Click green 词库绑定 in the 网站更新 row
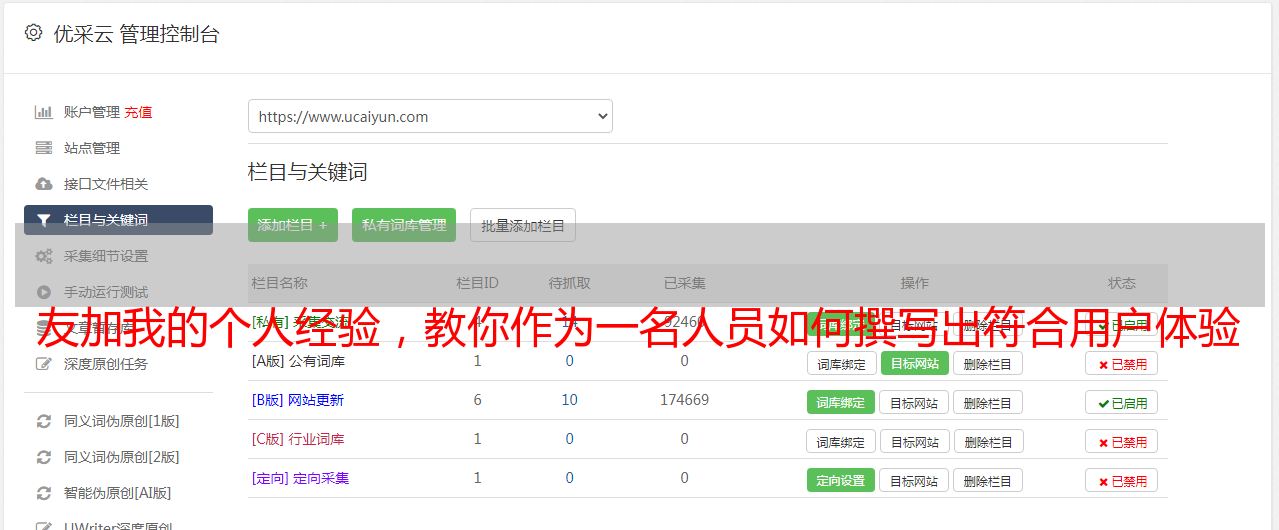The image size is (1279, 530). [x=841, y=403]
